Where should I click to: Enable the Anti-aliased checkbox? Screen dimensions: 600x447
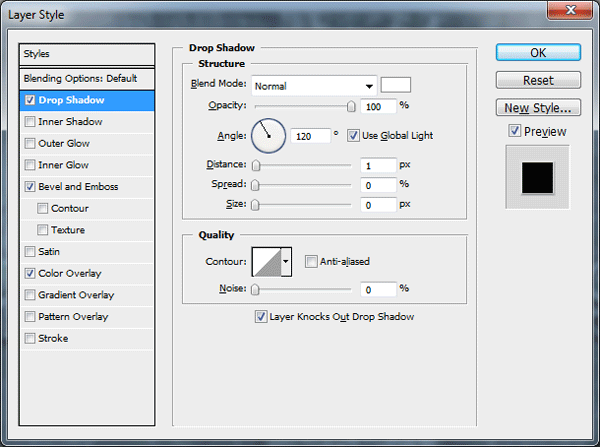pyautogui.click(x=311, y=262)
